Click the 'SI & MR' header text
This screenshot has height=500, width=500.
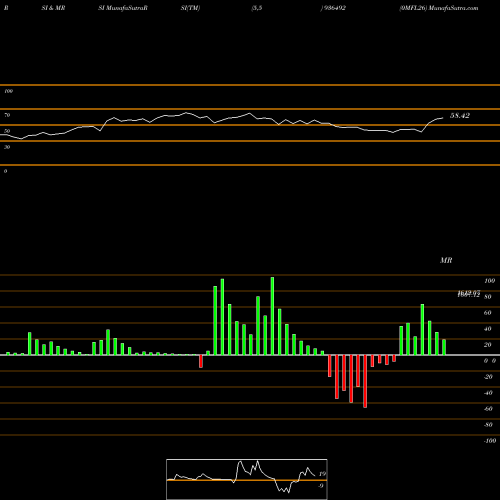pyautogui.click(x=53, y=8)
